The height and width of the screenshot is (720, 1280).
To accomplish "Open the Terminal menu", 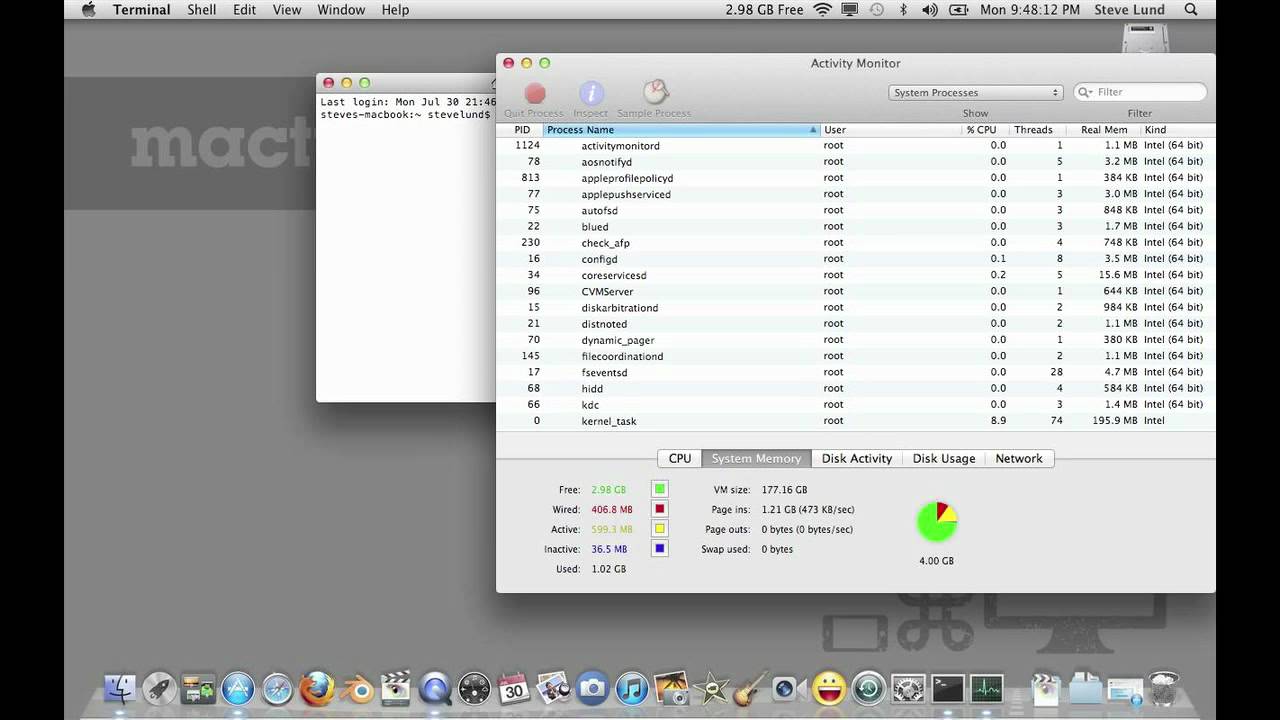I will pyautogui.click(x=141, y=9).
